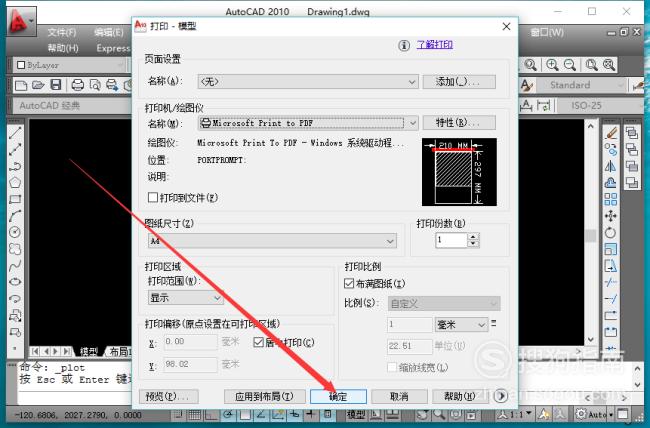Open the 窗口(W) menu

click(x=547, y=32)
